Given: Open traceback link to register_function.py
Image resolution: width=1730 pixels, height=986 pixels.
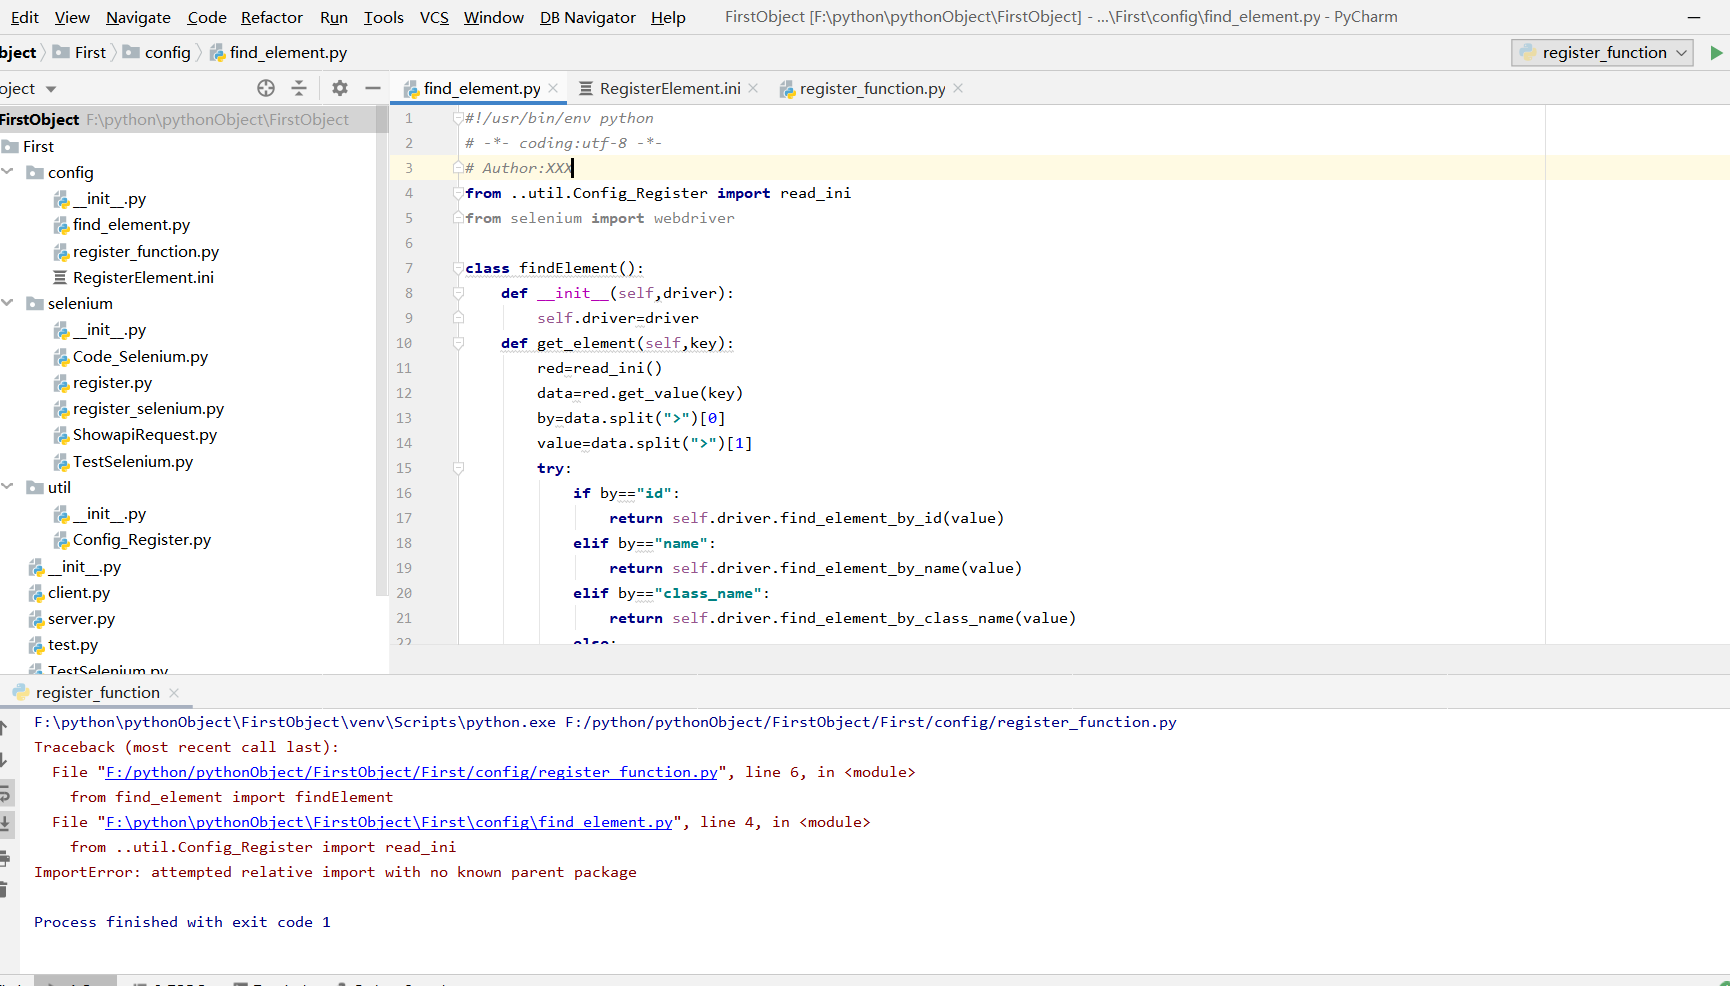Looking at the screenshot, I should click(412, 772).
